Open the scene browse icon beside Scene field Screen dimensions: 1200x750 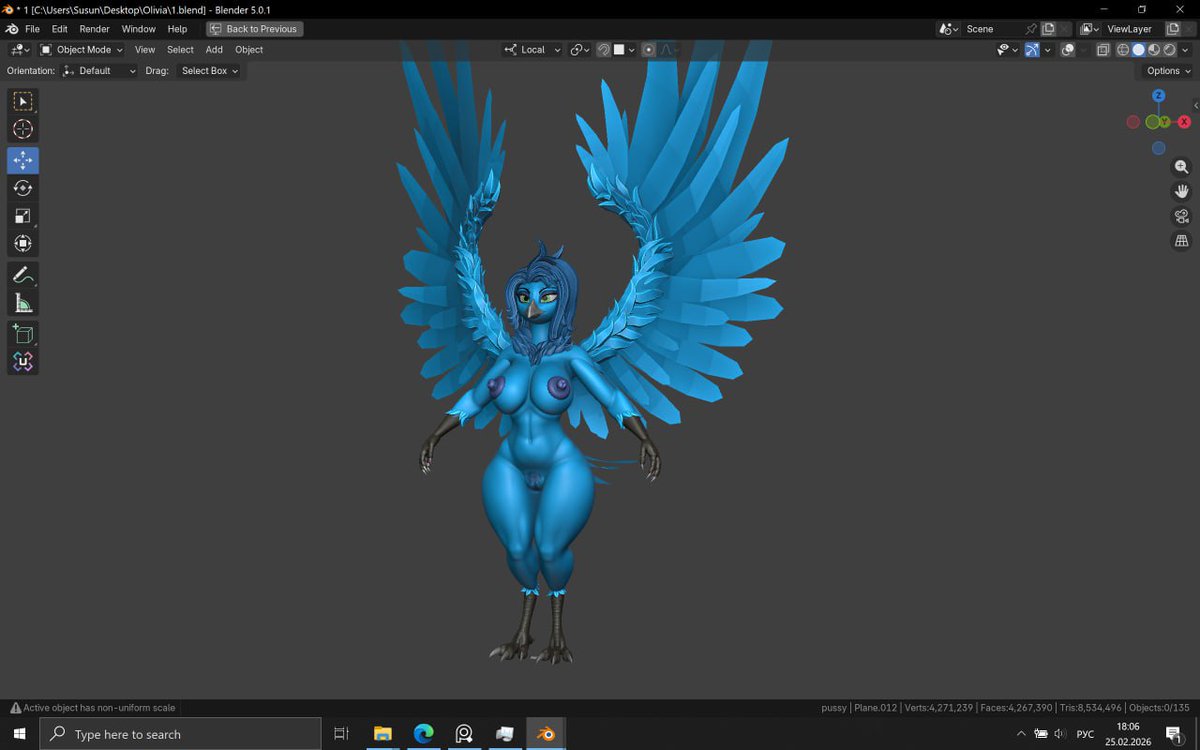[948, 29]
